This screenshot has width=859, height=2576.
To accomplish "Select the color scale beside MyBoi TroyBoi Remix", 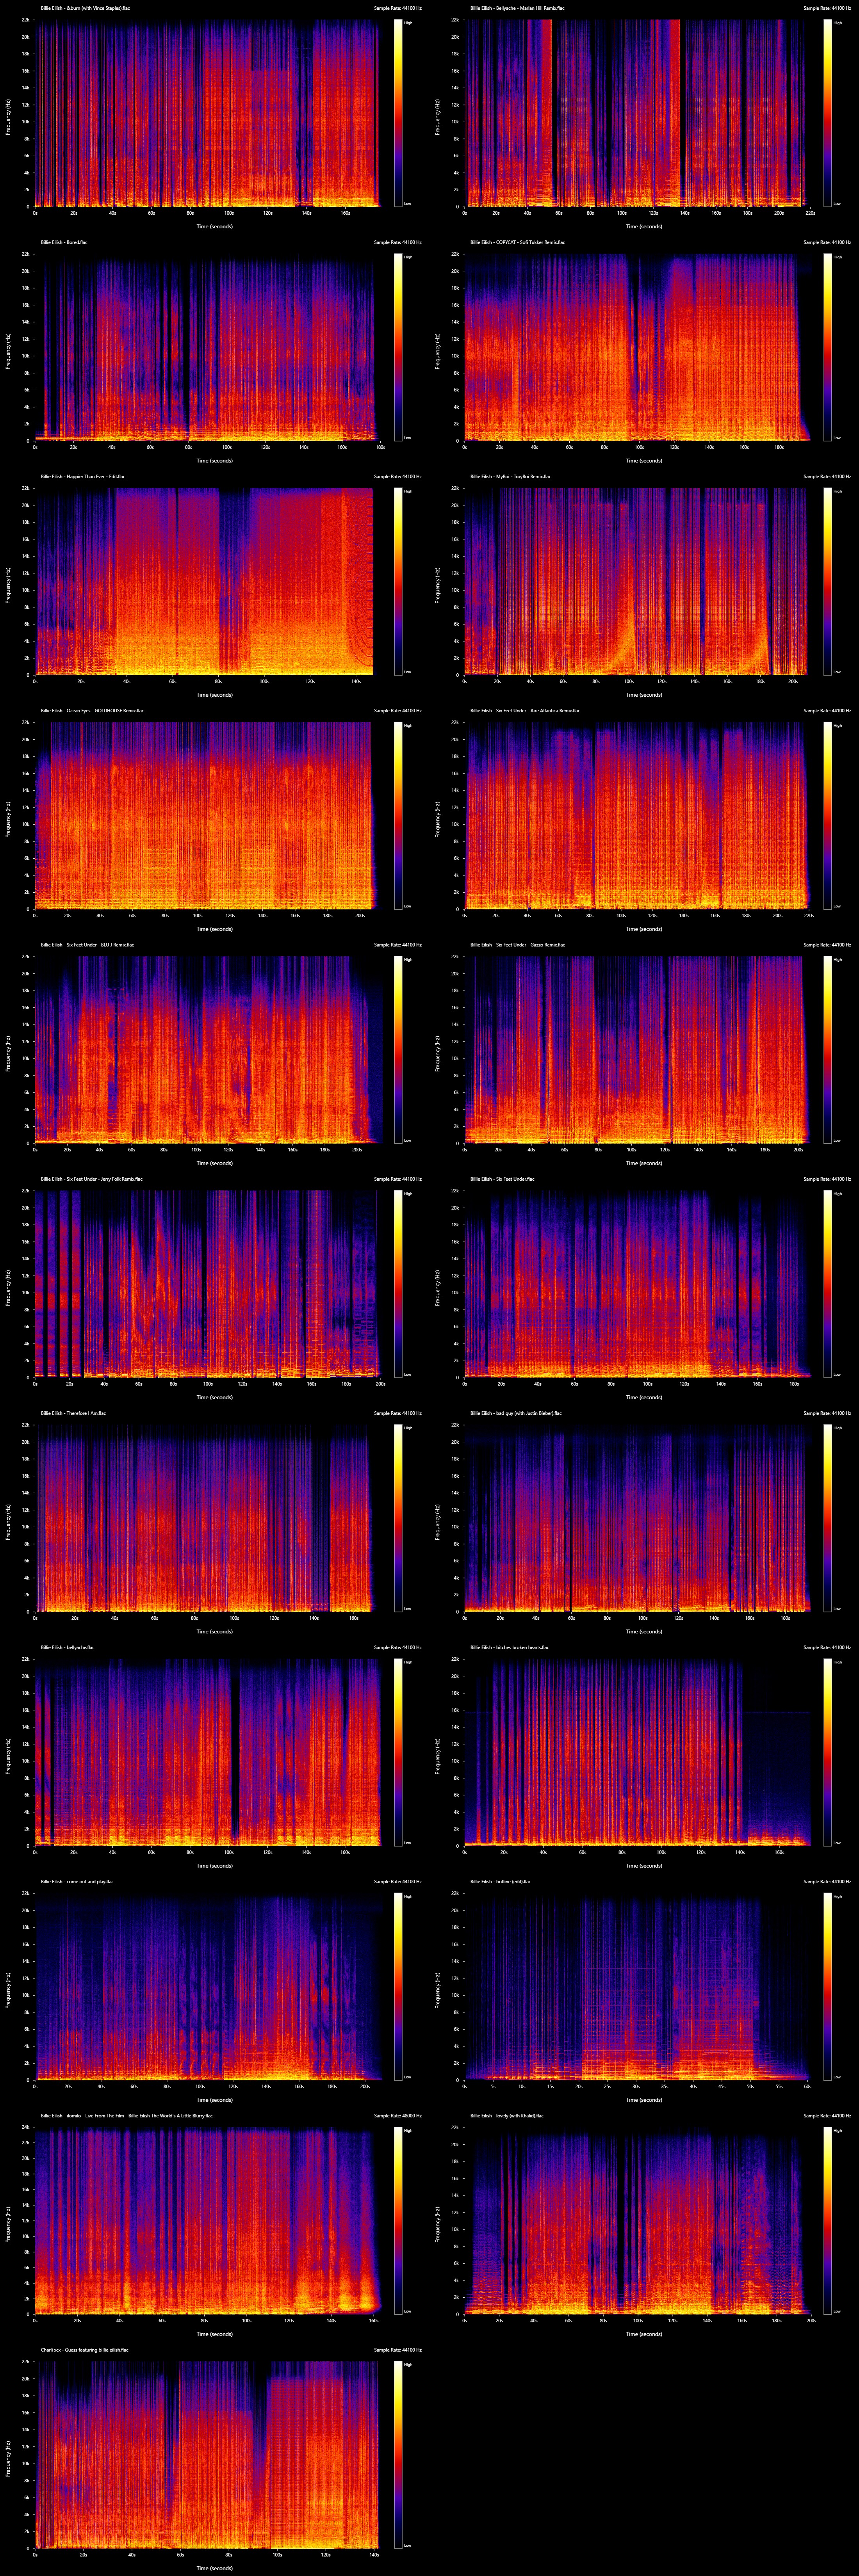I will pyautogui.click(x=828, y=581).
